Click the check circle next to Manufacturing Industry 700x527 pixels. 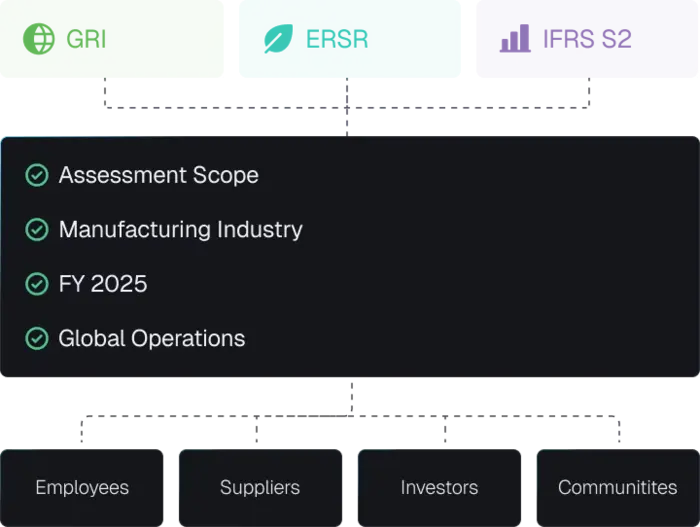click(x=37, y=230)
